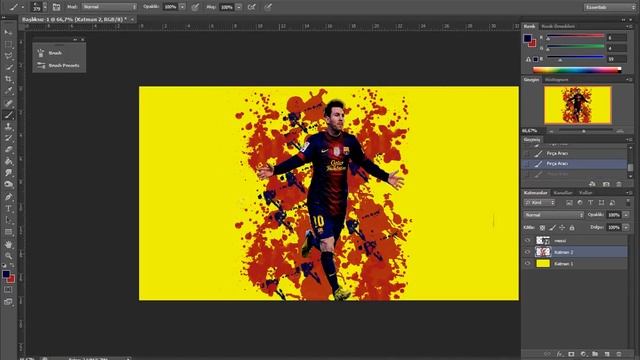Screen dimensions: 640x360
Task: Open the Gezgin navigator tab
Action: [x=531, y=80]
